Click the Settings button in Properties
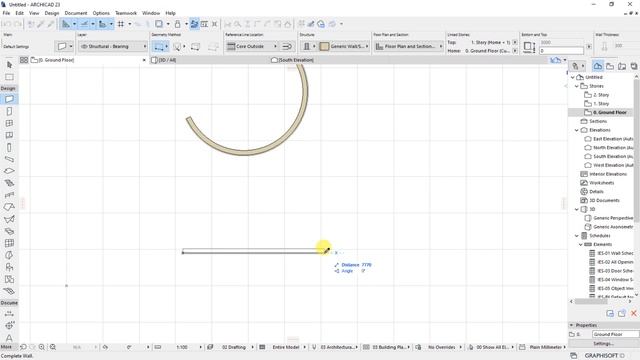 point(603,344)
